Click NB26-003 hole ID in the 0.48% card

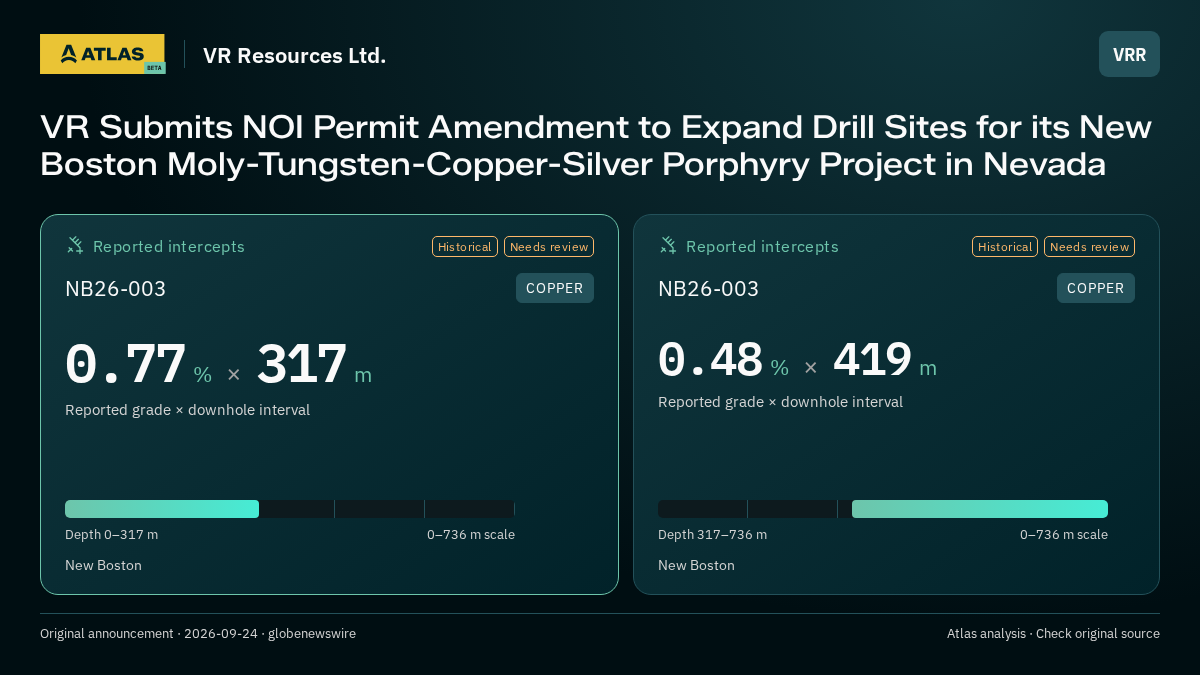coord(708,289)
